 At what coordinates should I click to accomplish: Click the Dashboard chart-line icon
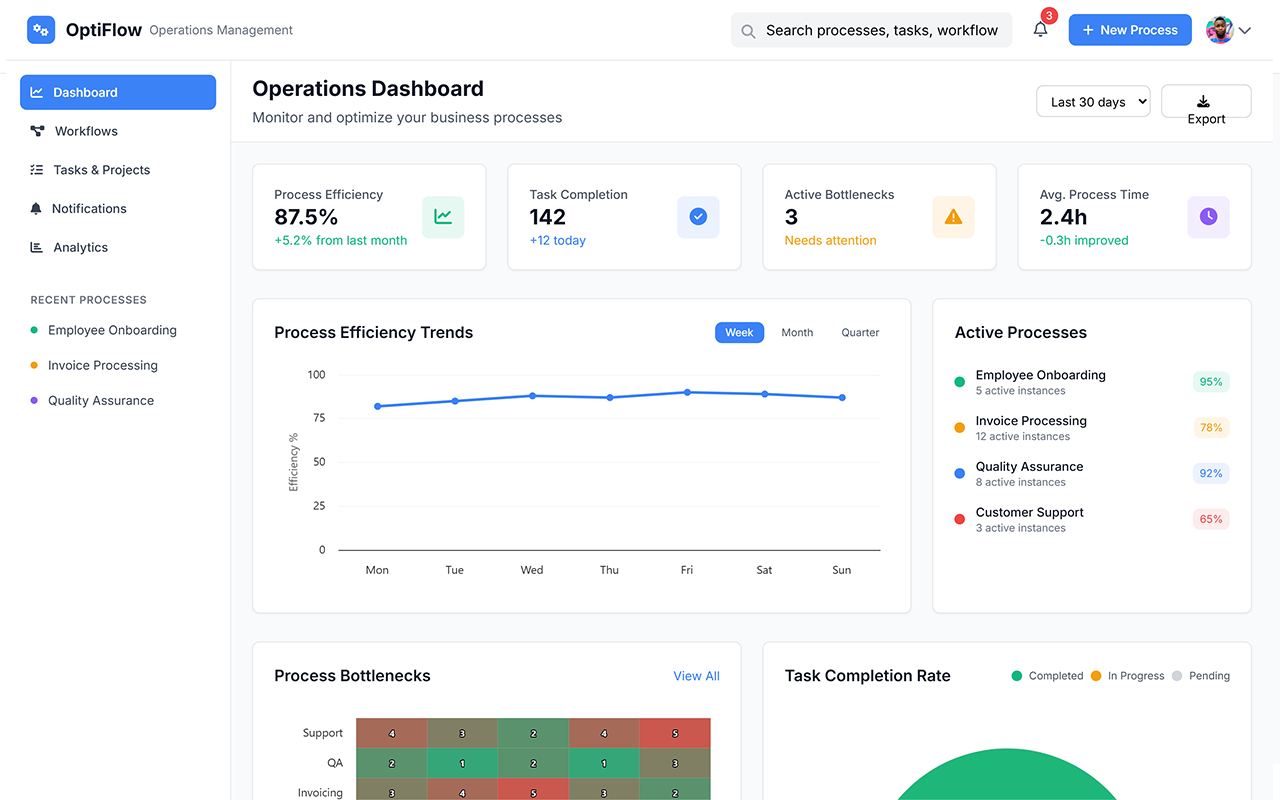[x=37, y=92]
